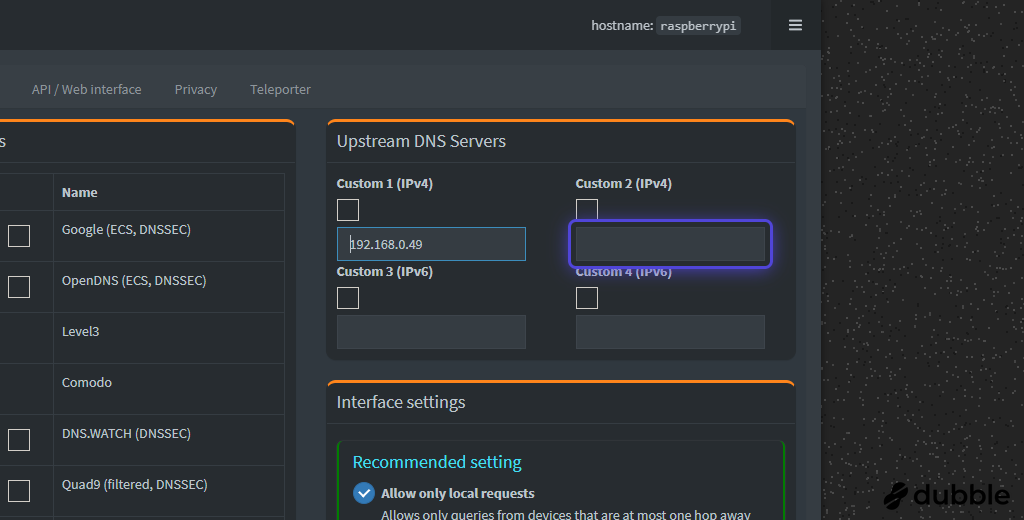Enable the Custom 2 (IPv4) checkbox
Screen dimensions: 1024x520
click(x=586, y=208)
